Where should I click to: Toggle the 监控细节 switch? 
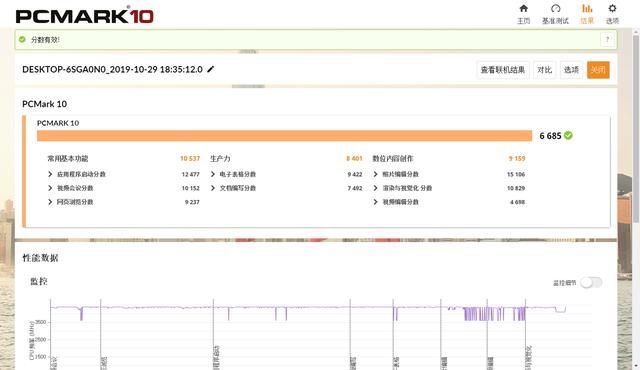[x=591, y=282]
